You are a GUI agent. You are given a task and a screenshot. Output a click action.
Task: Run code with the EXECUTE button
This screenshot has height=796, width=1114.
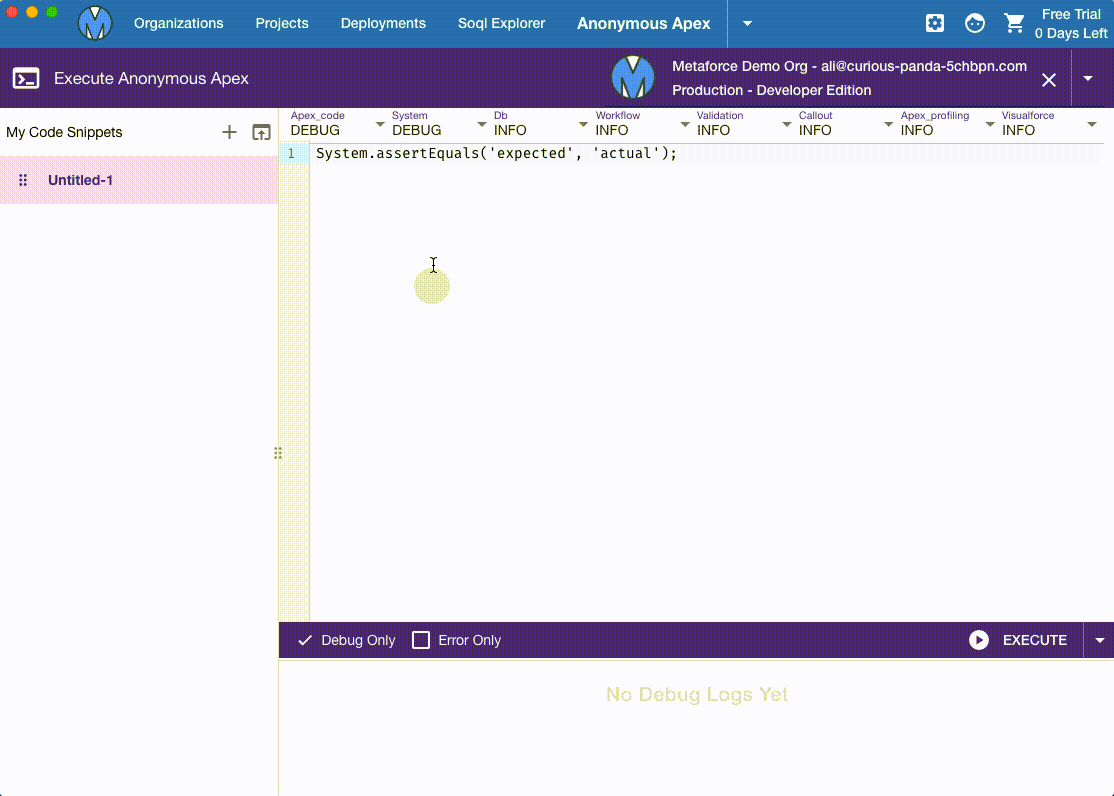[1018, 640]
